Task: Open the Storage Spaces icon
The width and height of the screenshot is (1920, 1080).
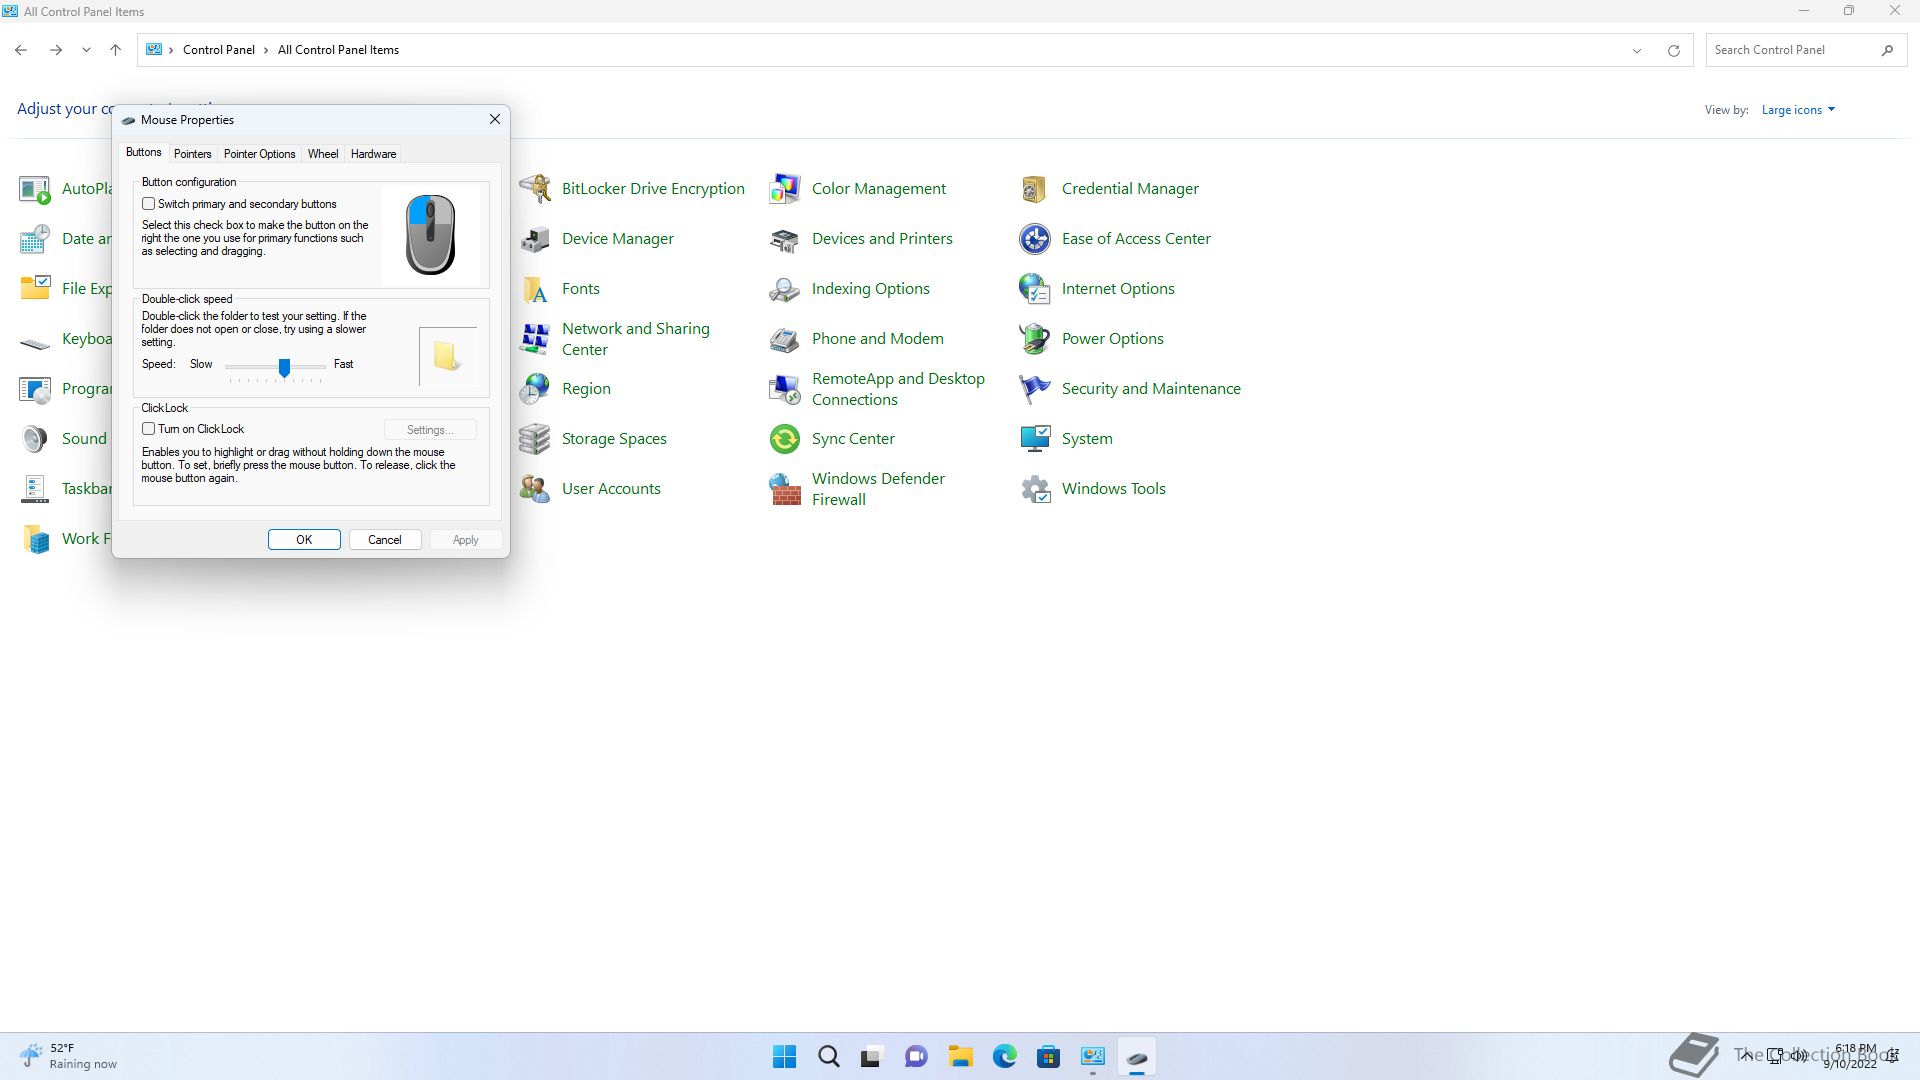Action: 535,438
